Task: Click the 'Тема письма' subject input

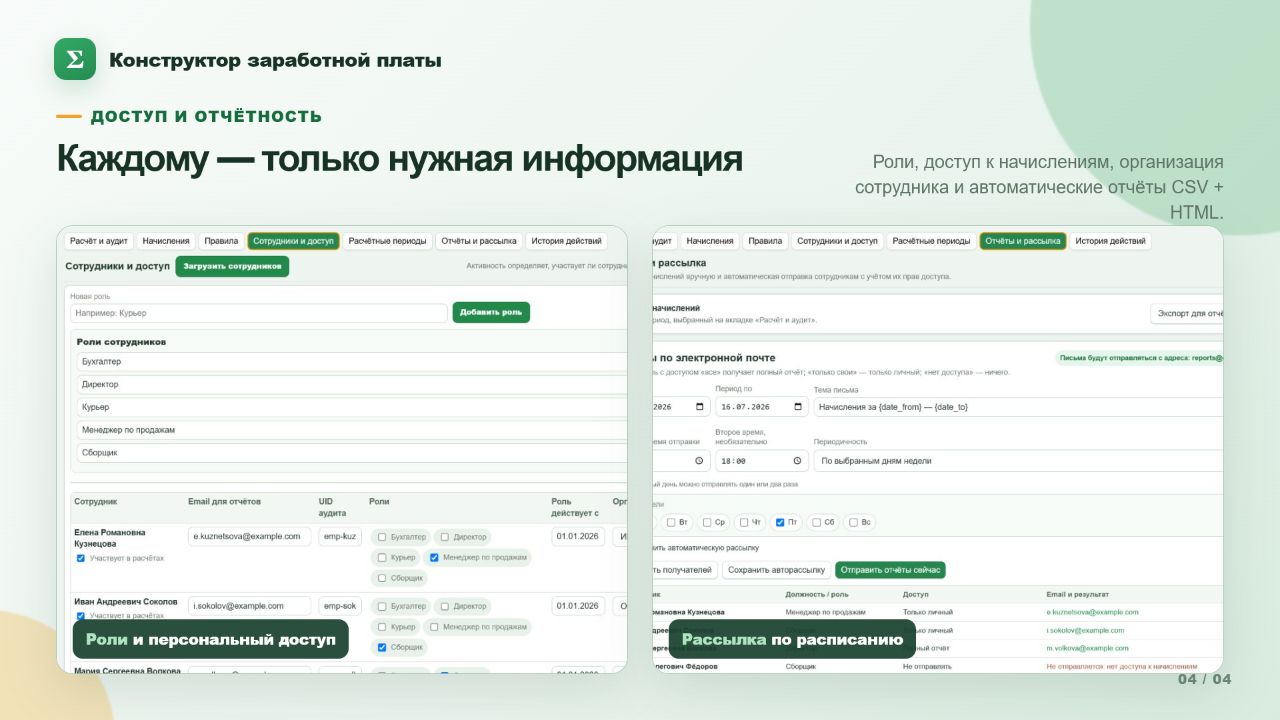Action: (1018, 407)
